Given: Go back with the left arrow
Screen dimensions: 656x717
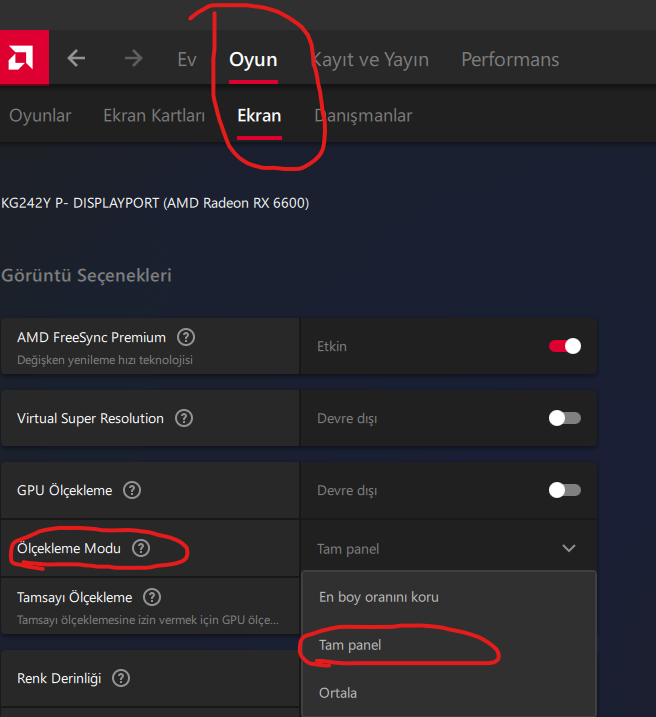Looking at the screenshot, I should [76, 59].
